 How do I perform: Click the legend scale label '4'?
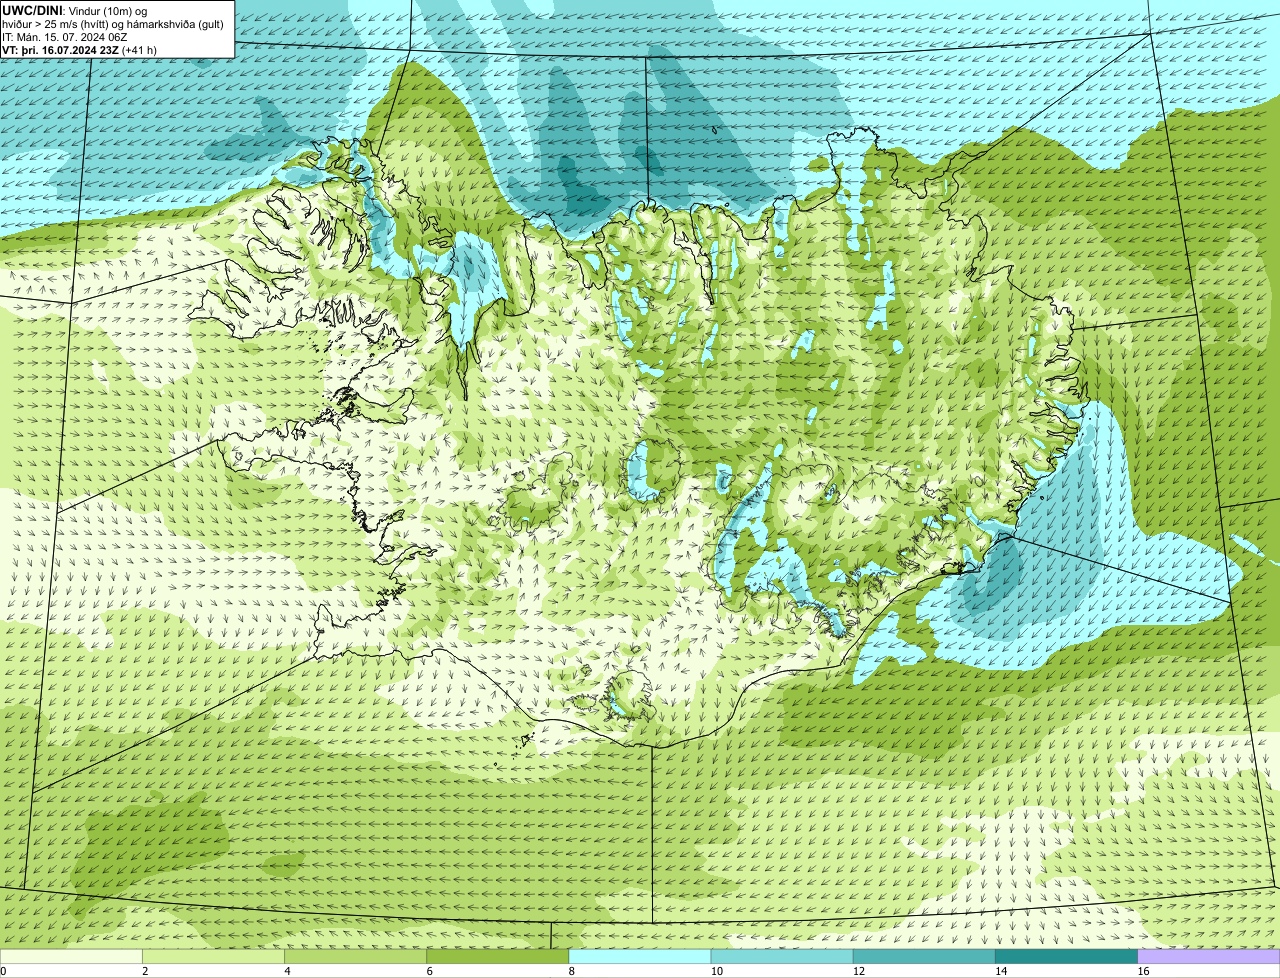(288, 971)
